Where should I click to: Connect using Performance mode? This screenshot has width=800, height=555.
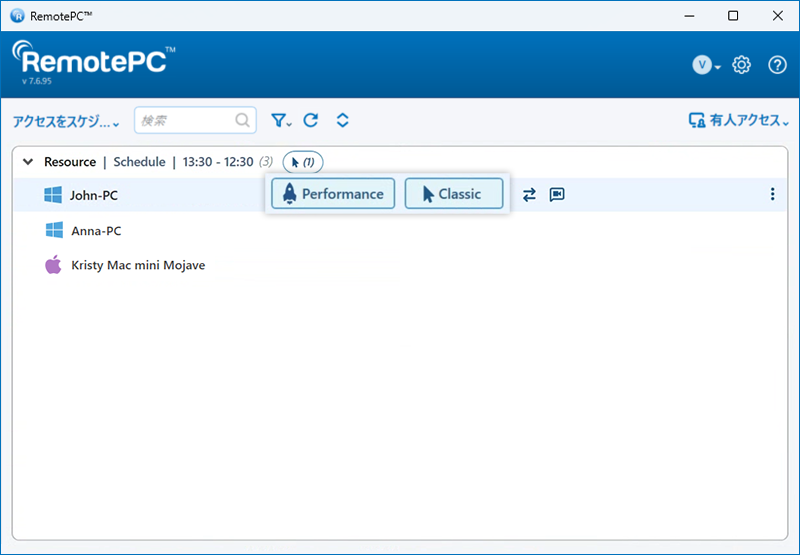pos(333,193)
